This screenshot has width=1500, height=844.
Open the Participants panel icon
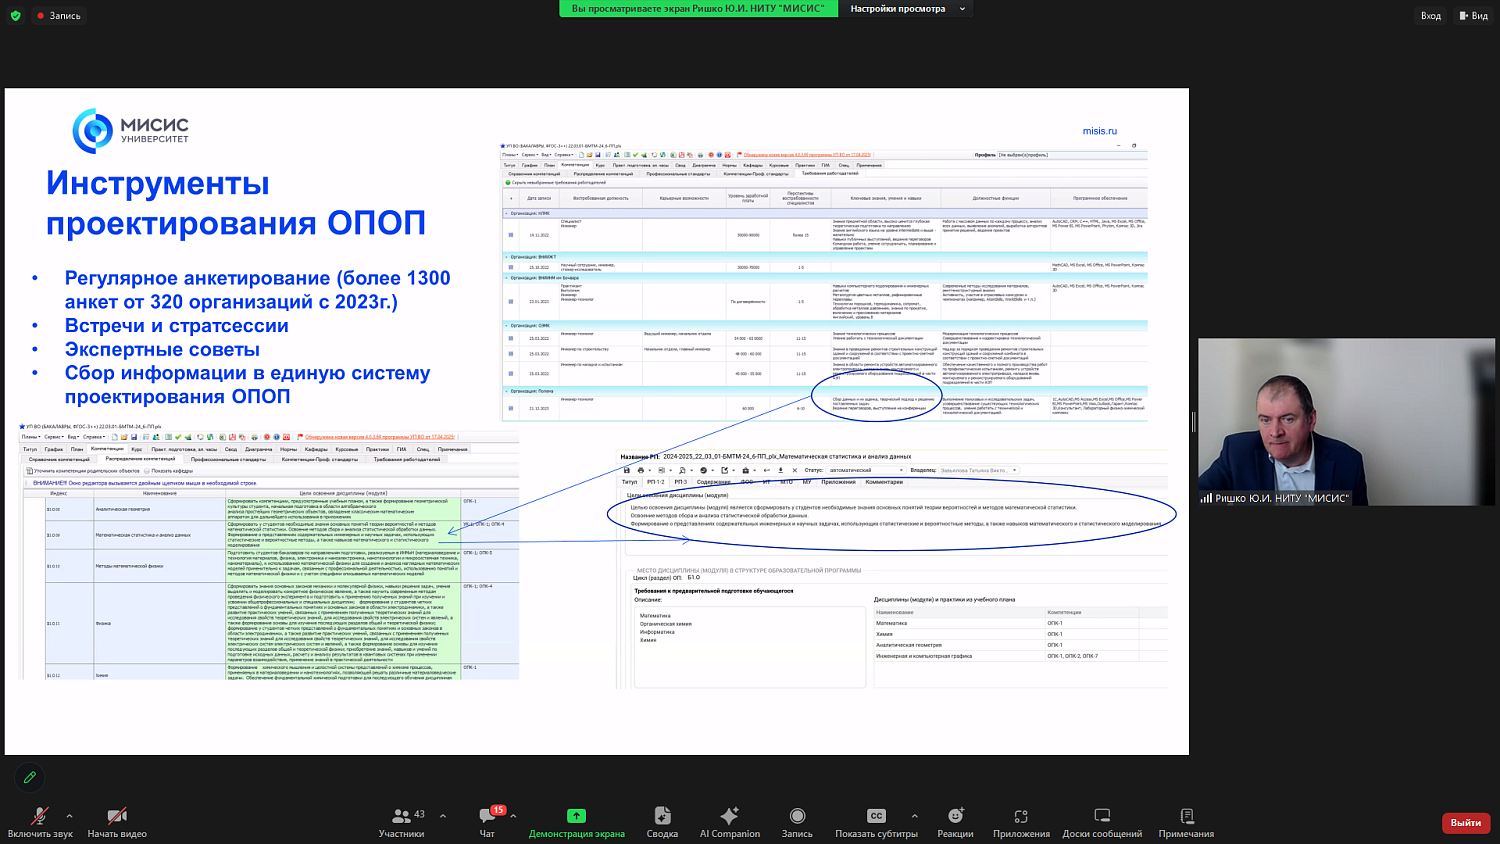401,816
